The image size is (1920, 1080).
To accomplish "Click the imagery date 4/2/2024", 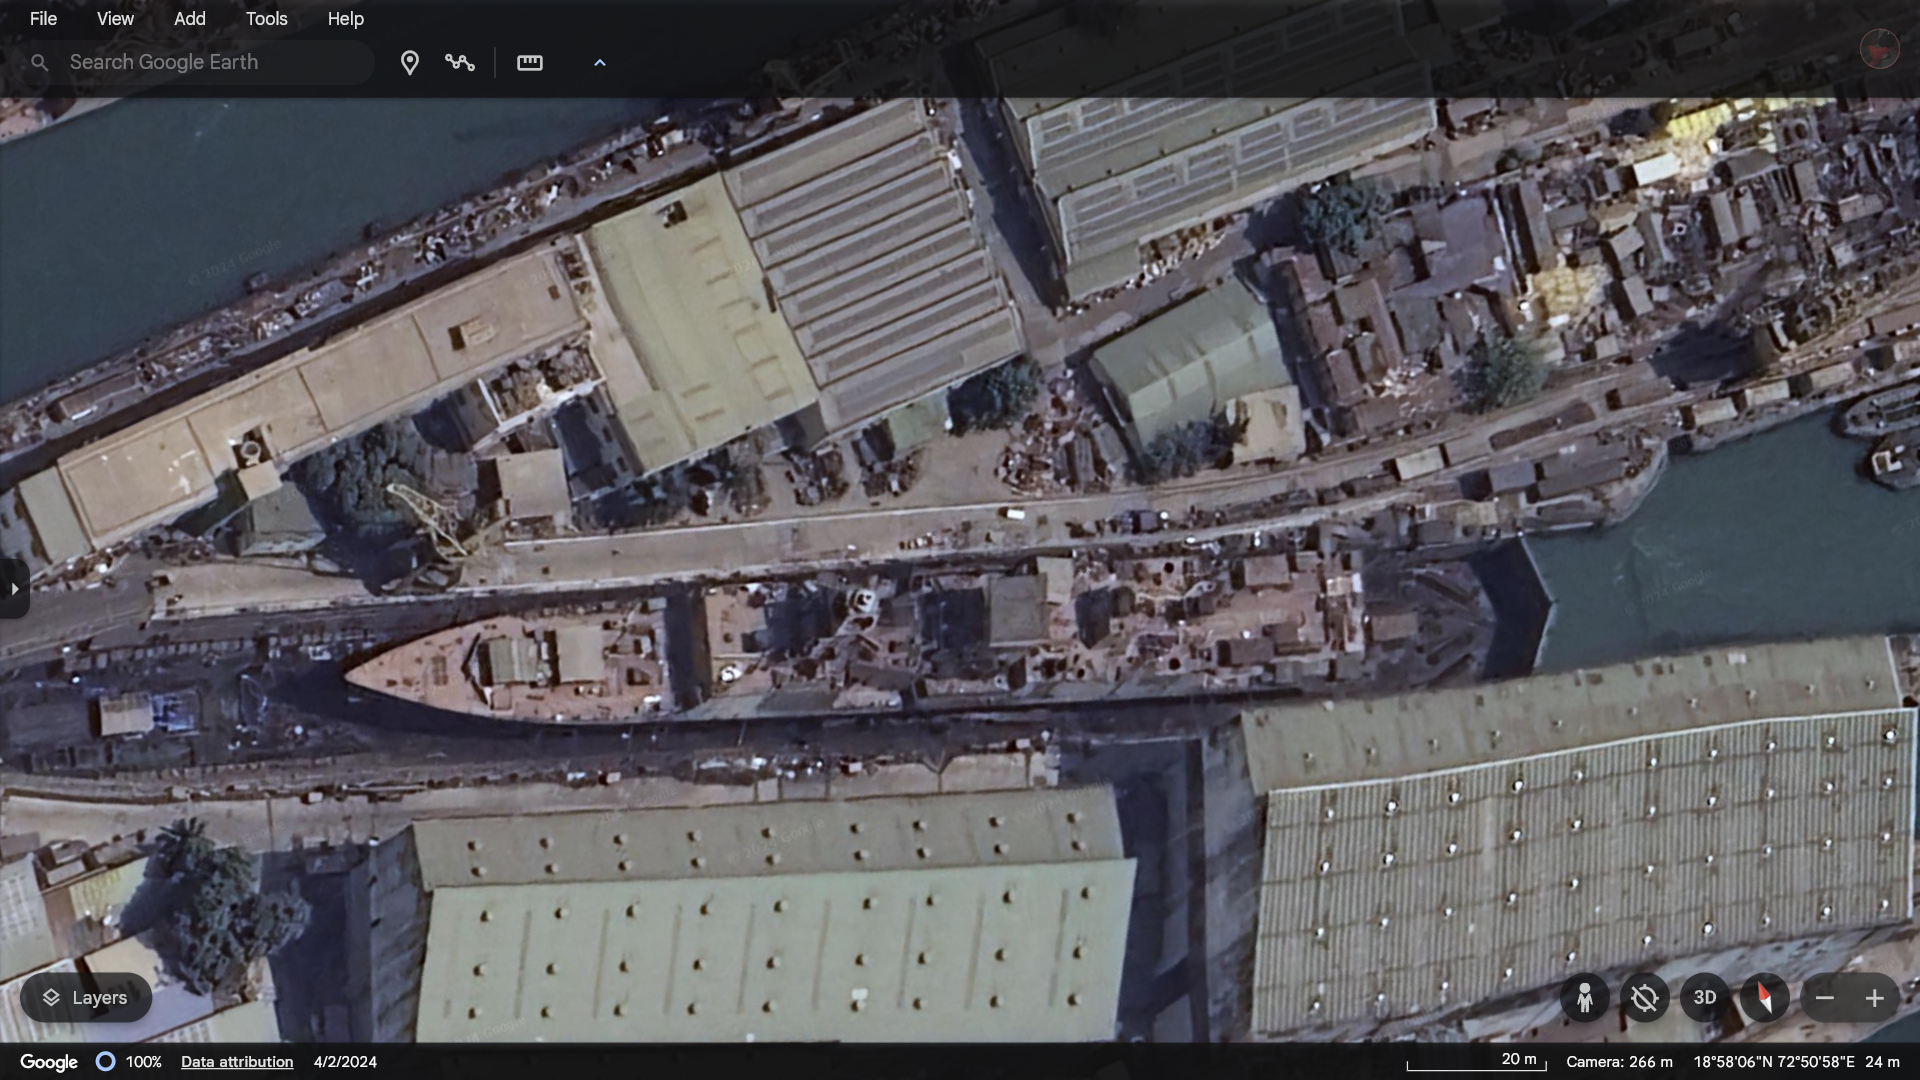I will click(x=345, y=1062).
